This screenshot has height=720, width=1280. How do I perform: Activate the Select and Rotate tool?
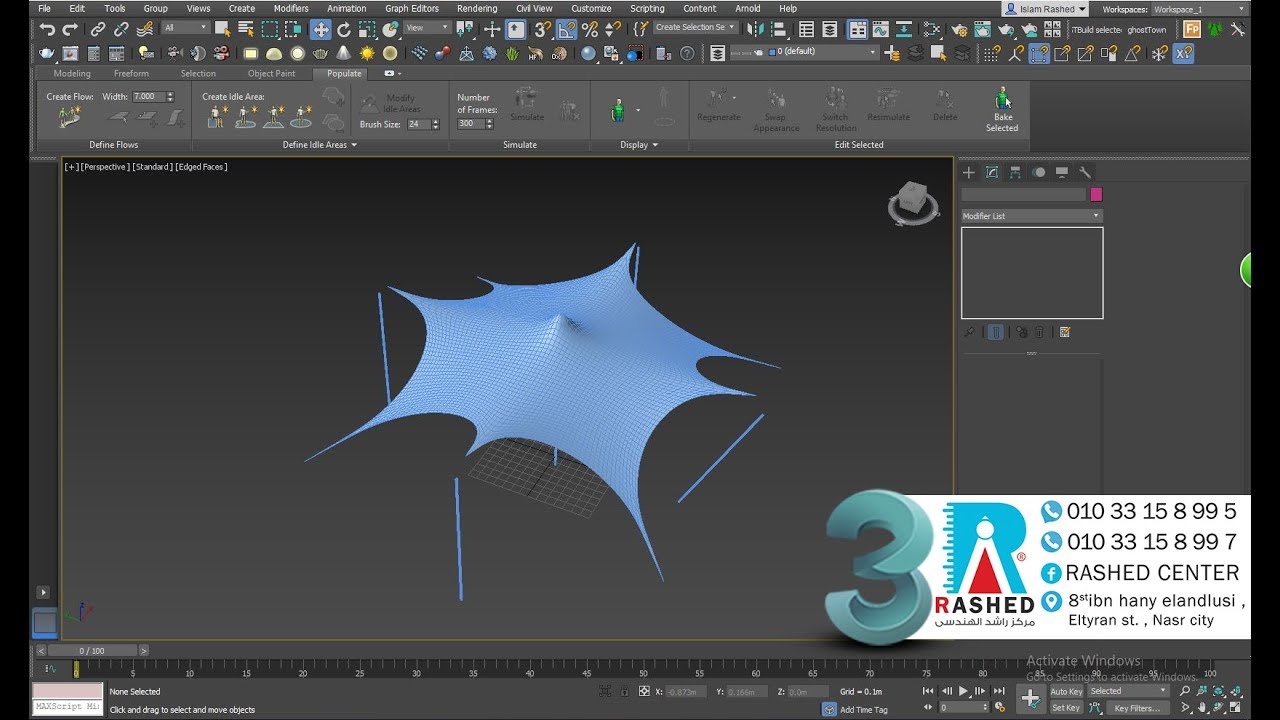pos(343,29)
